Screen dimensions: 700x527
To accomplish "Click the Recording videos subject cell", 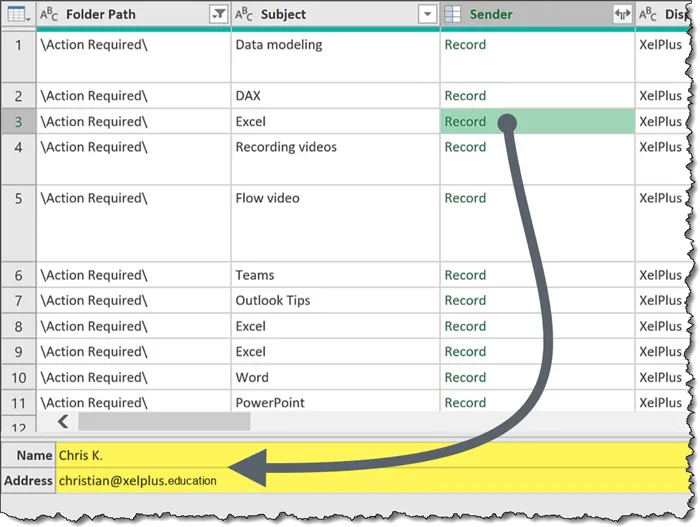I will (x=286, y=147).
